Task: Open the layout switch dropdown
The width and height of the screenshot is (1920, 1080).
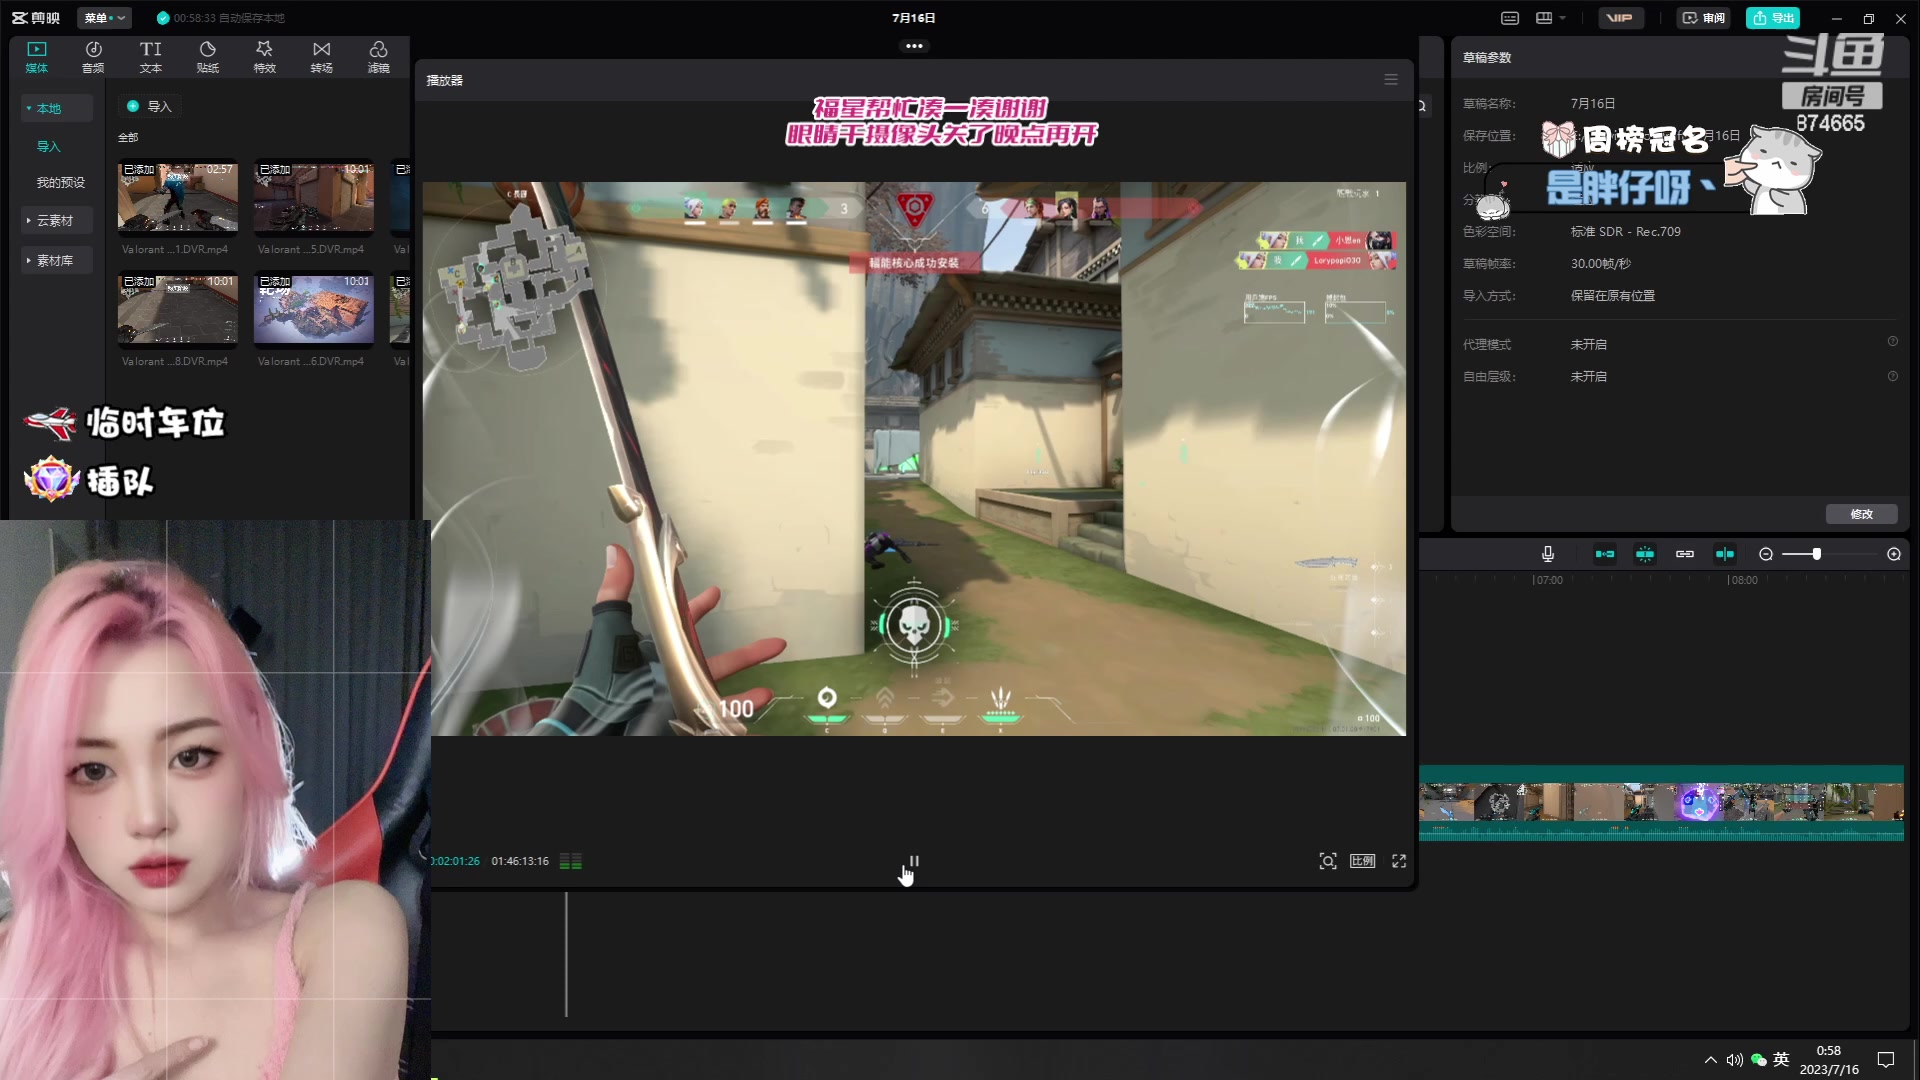Action: point(1551,18)
